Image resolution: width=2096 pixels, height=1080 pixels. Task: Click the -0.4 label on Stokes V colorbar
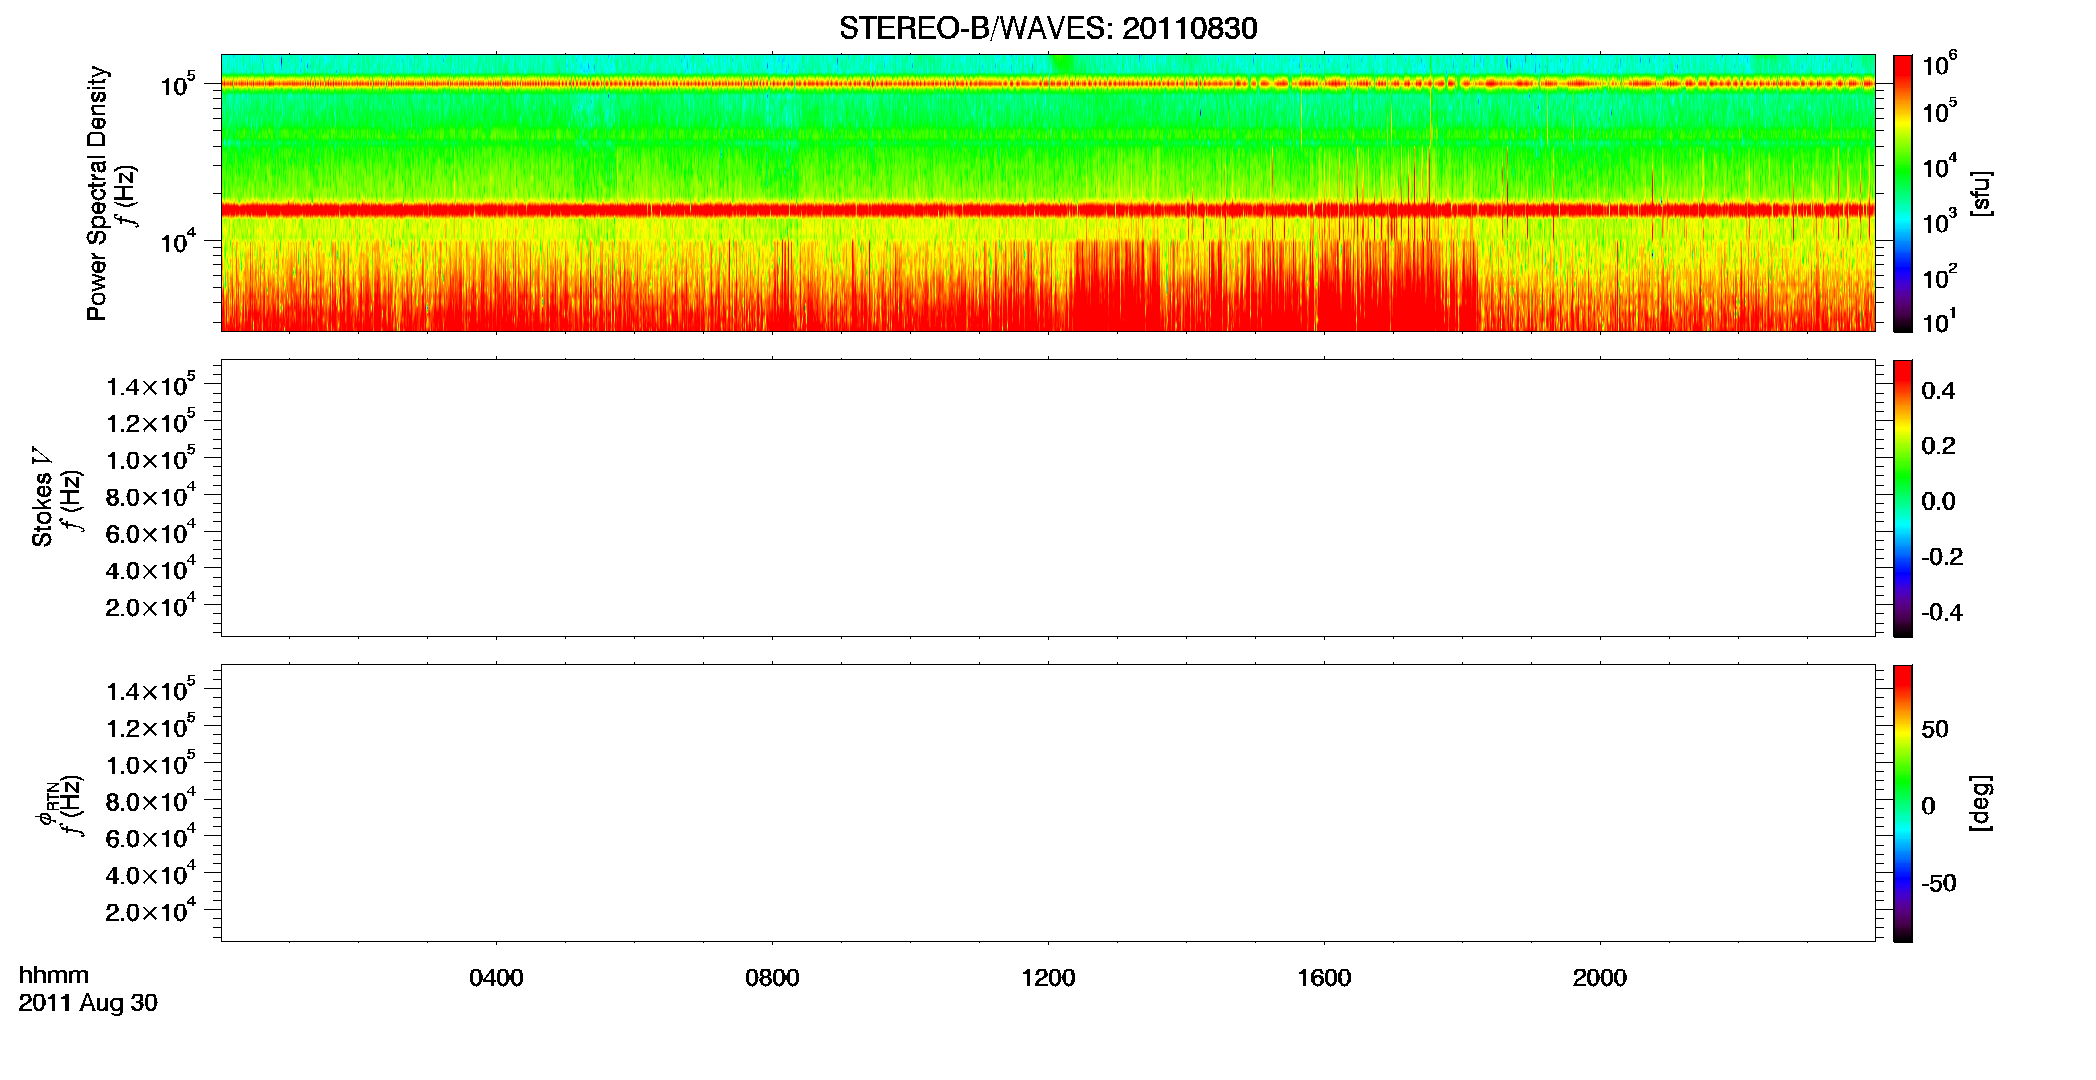[x=1942, y=612]
